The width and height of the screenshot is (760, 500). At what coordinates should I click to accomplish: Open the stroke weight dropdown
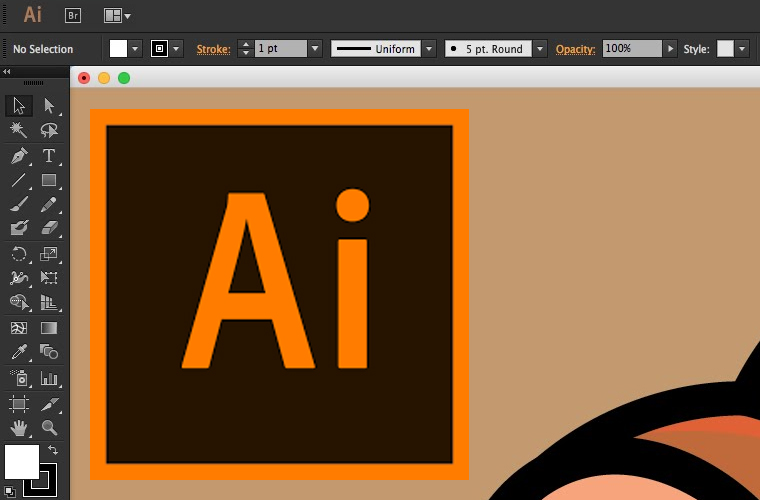tap(315, 49)
